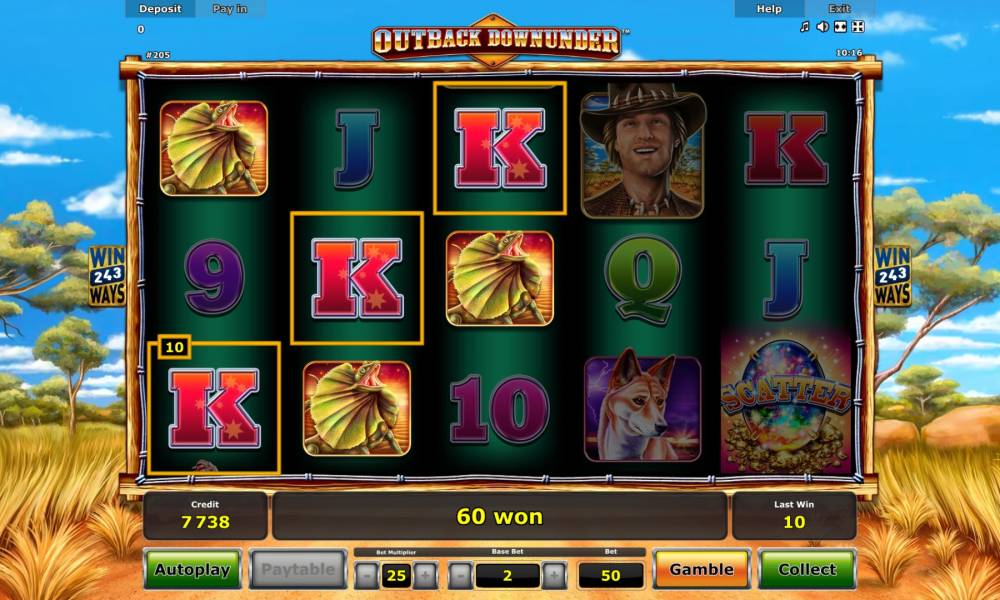1000x600 pixels.
Task: Open the Deposit tab
Action: tap(160, 9)
